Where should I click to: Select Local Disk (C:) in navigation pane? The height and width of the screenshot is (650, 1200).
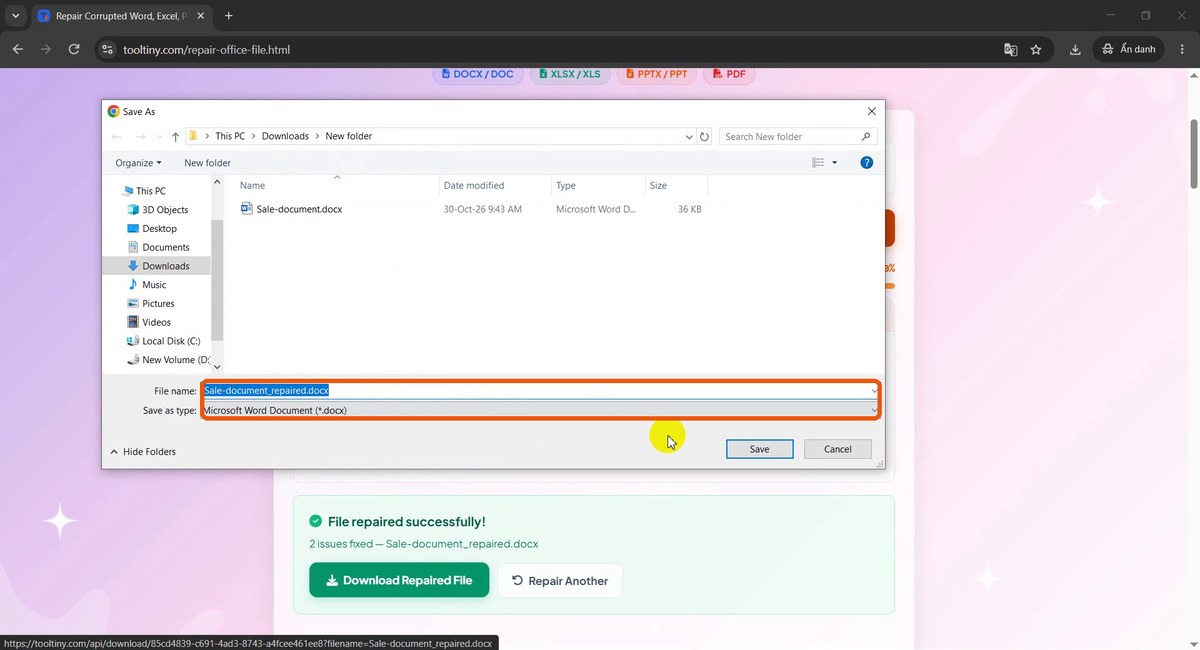click(171, 341)
